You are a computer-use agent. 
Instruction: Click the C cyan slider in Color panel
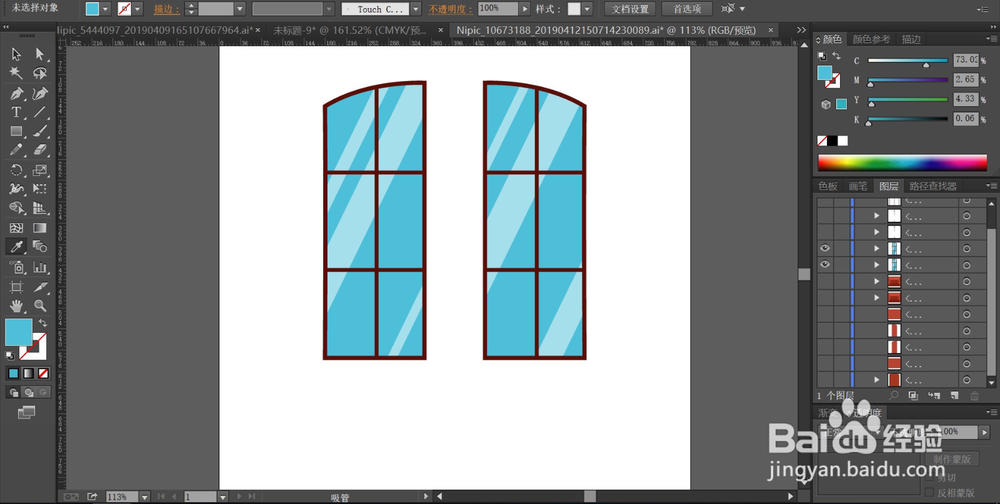908,61
